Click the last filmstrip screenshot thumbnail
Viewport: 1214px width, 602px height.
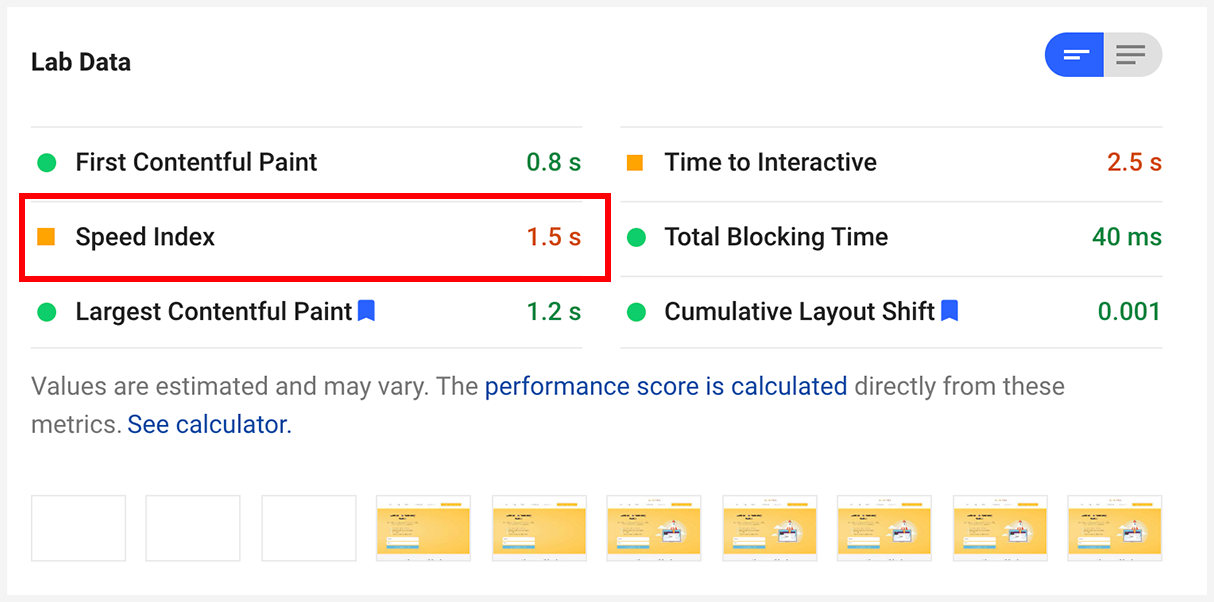[1114, 528]
